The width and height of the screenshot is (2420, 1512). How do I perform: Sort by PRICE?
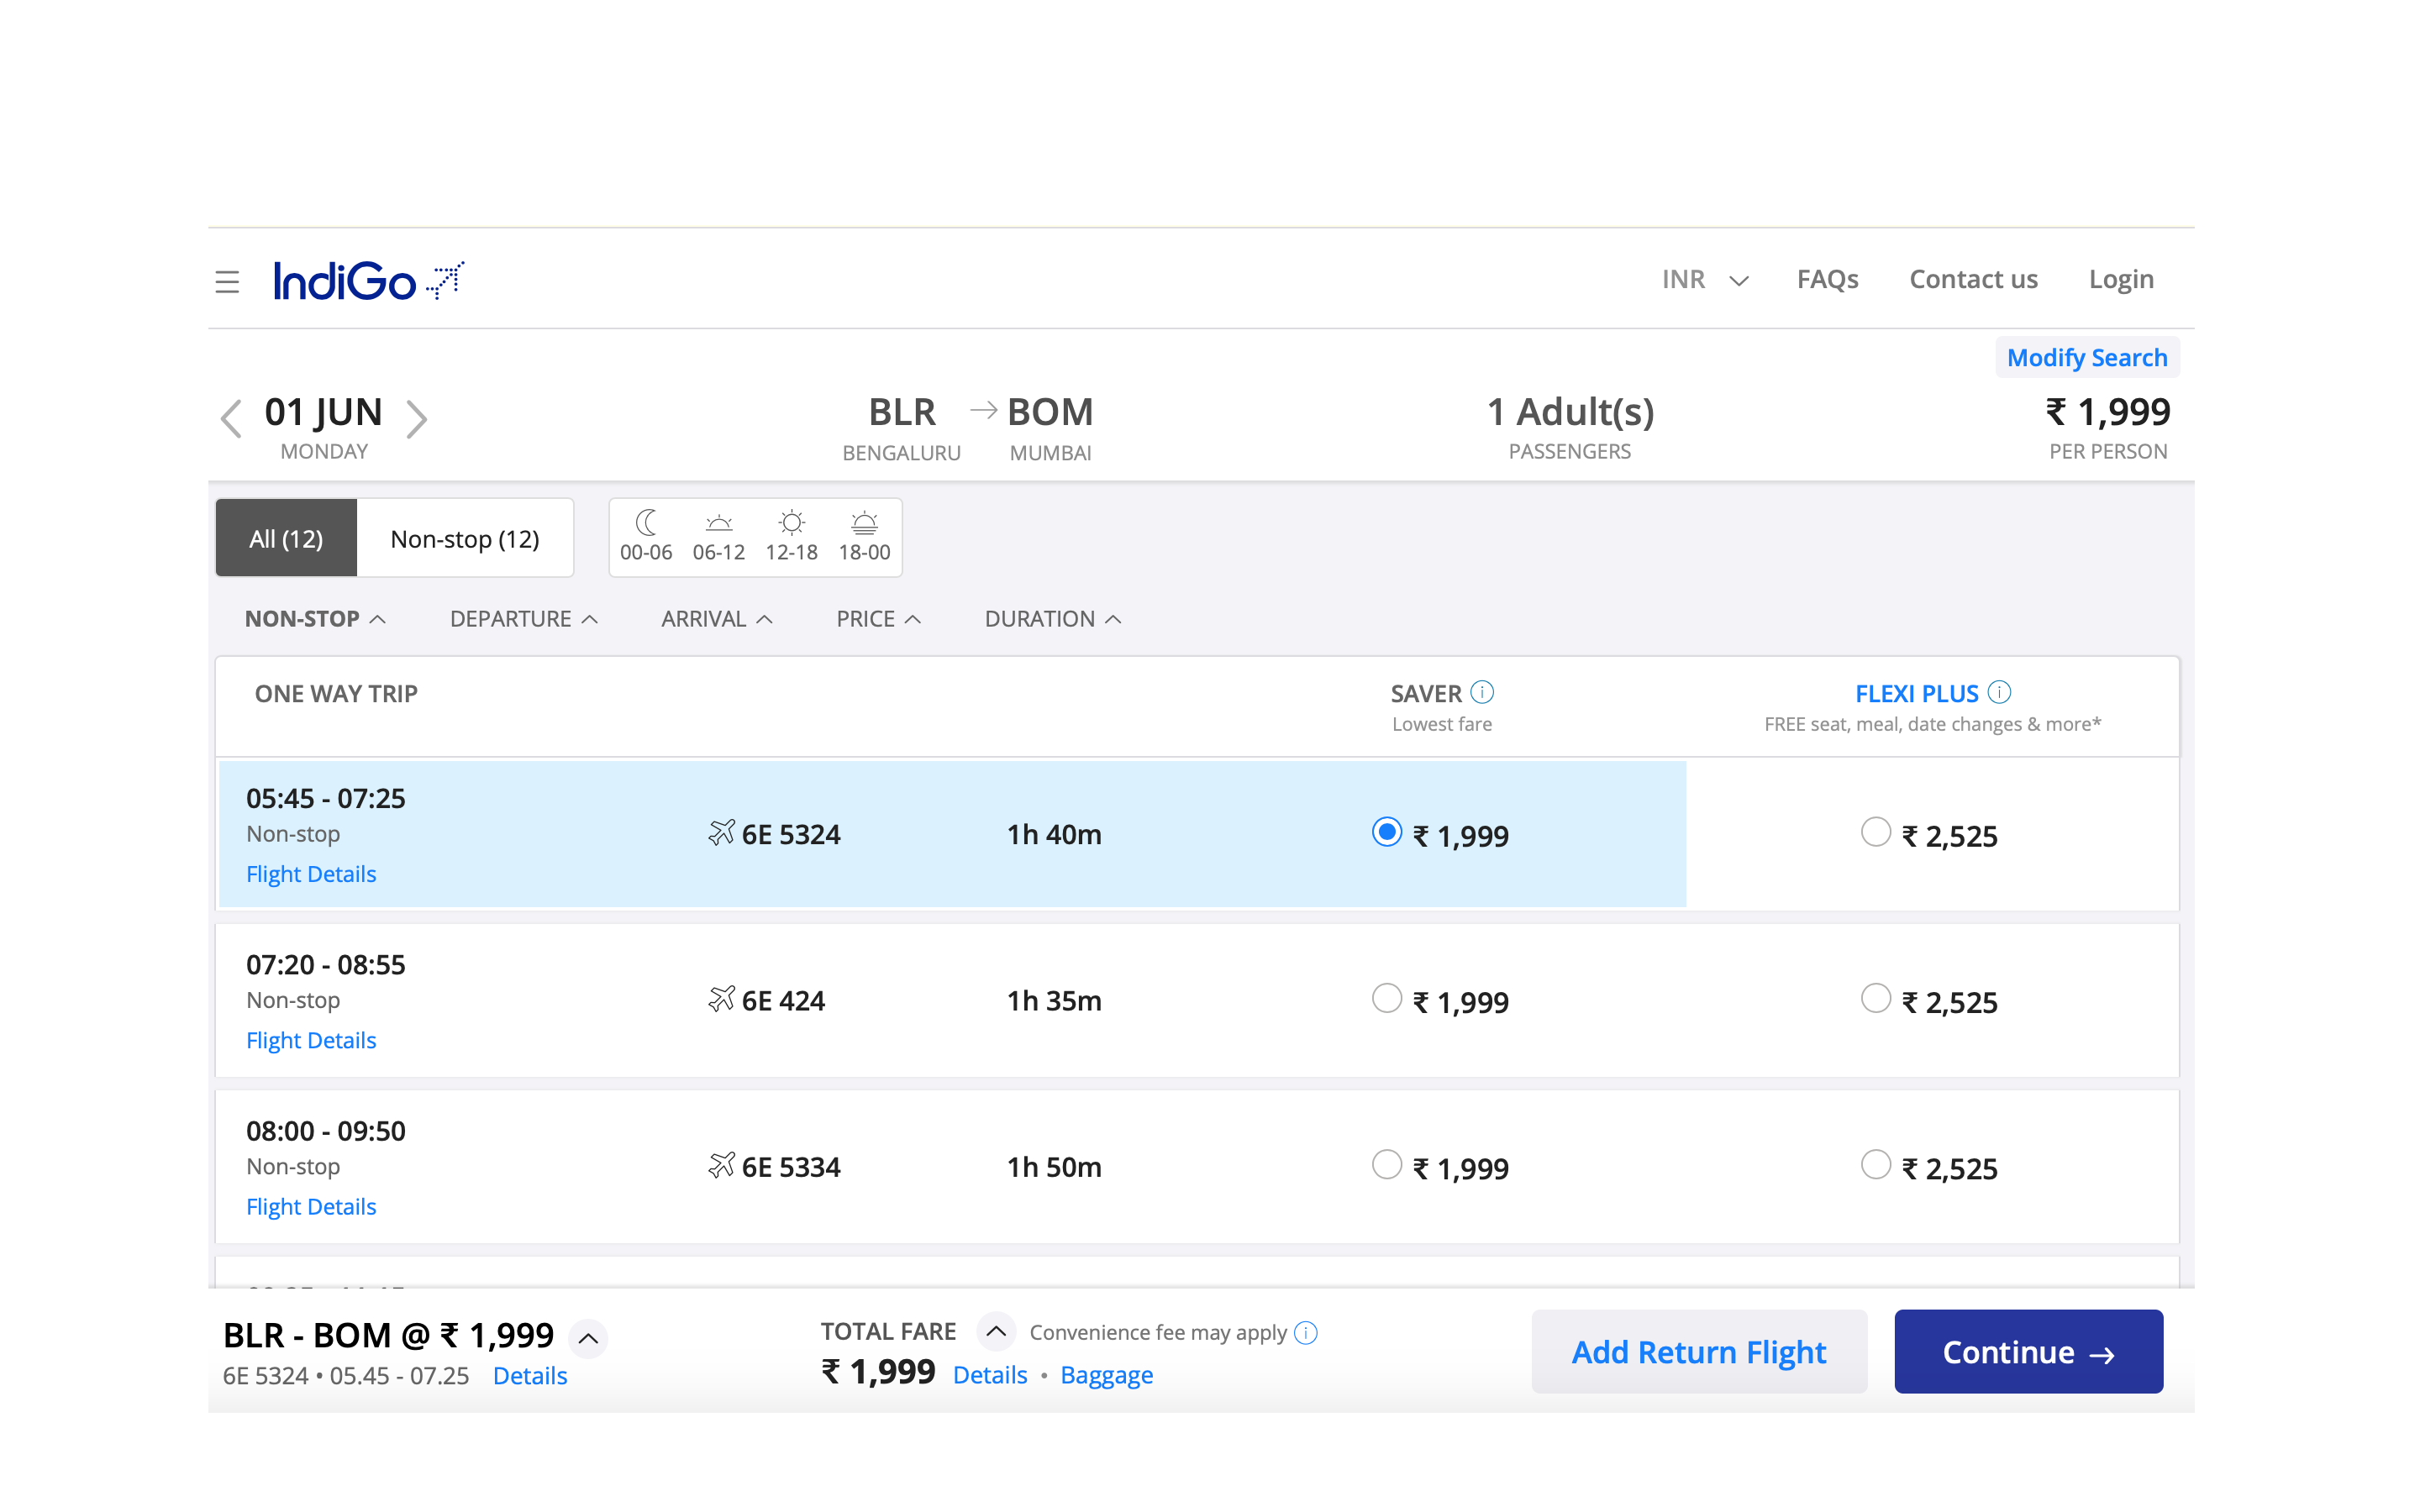click(x=879, y=619)
